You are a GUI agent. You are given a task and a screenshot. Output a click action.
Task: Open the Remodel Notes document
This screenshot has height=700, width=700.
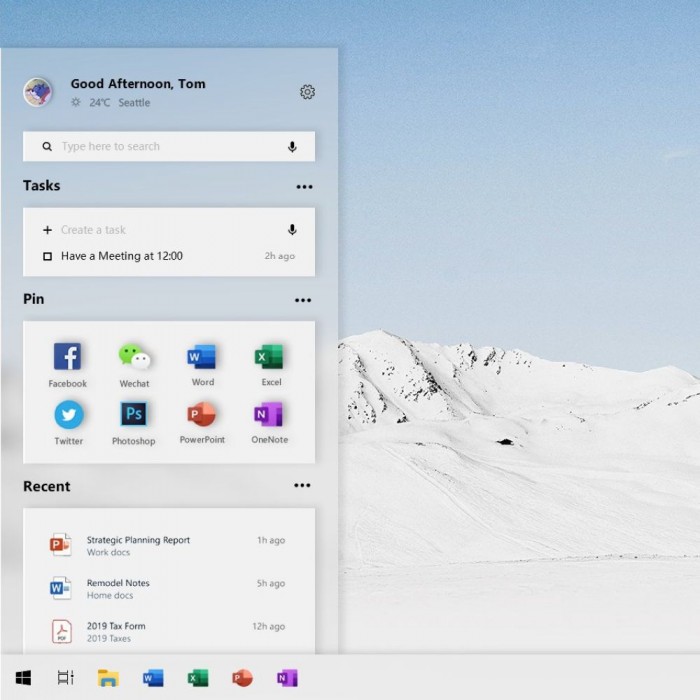click(118, 583)
